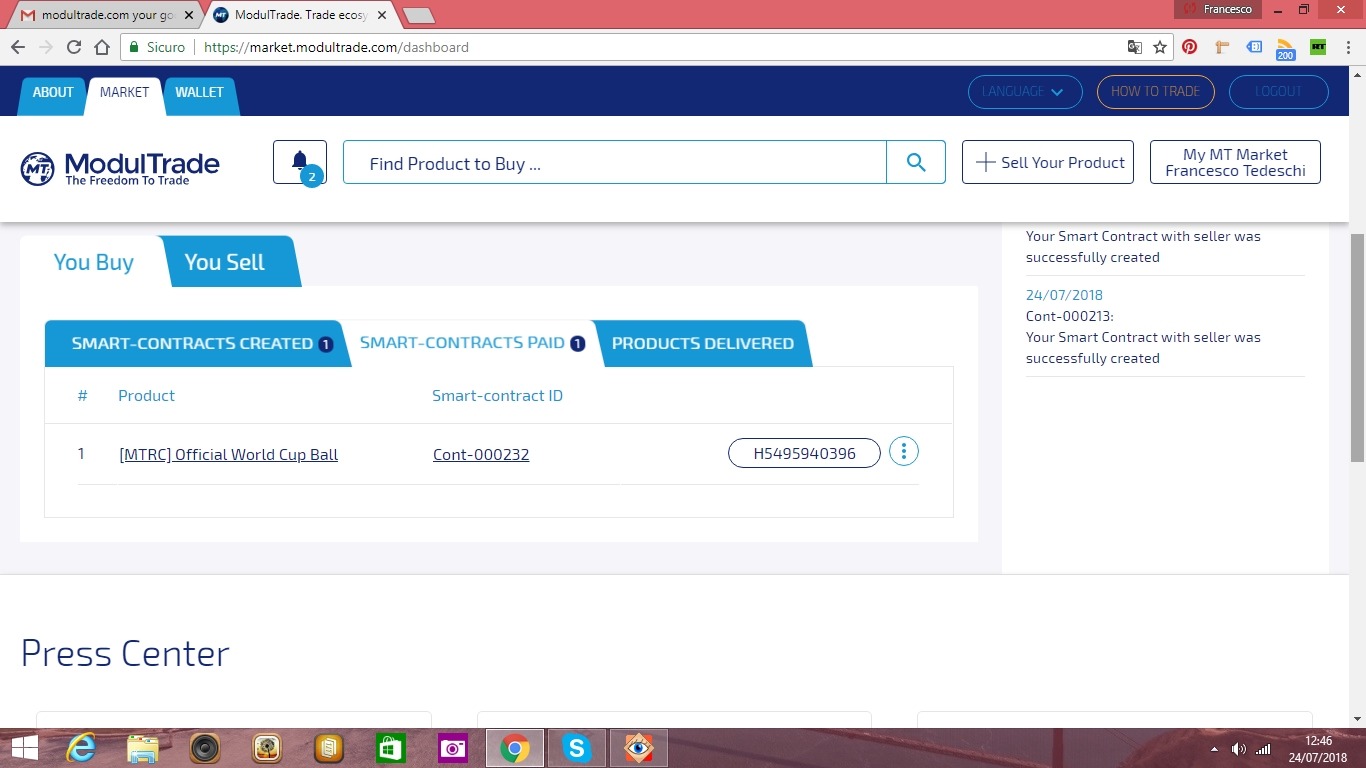This screenshot has height=768, width=1366.
Task: Open the Cont-000232 contract link
Action: point(481,455)
